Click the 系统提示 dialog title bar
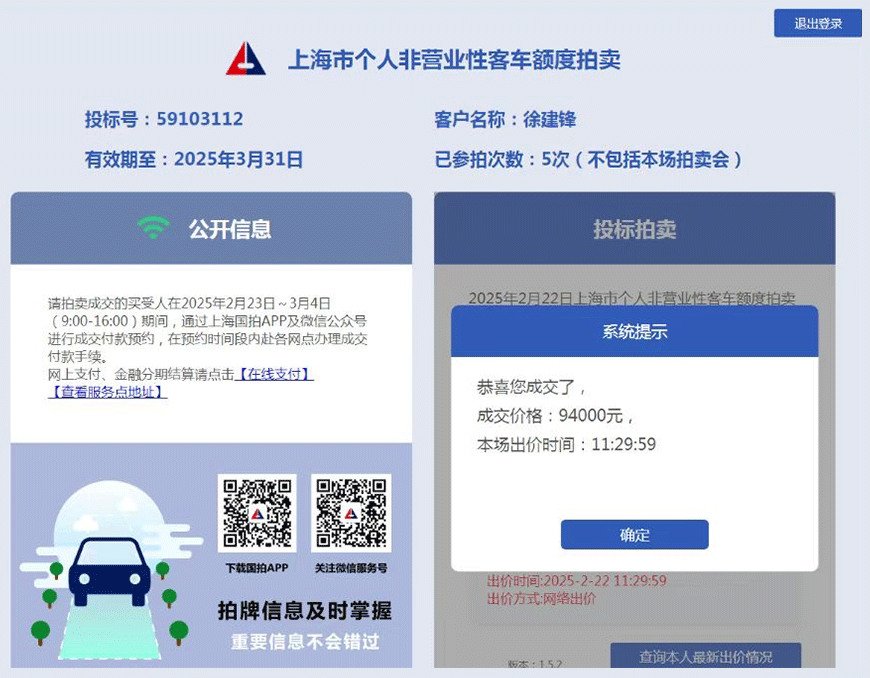The image size is (870, 678). pos(634,331)
